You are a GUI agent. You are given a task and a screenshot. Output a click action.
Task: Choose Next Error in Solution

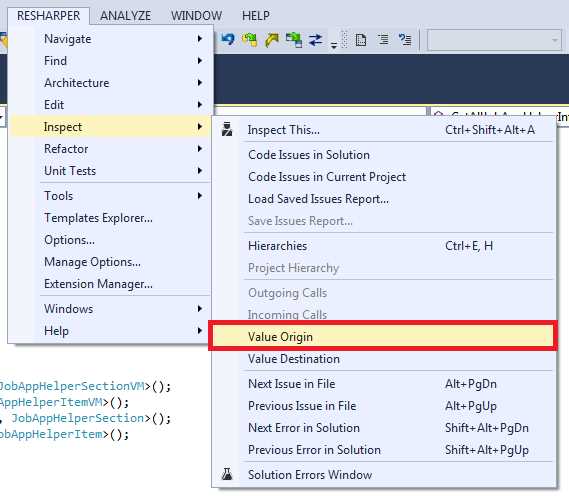click(384, 427)
